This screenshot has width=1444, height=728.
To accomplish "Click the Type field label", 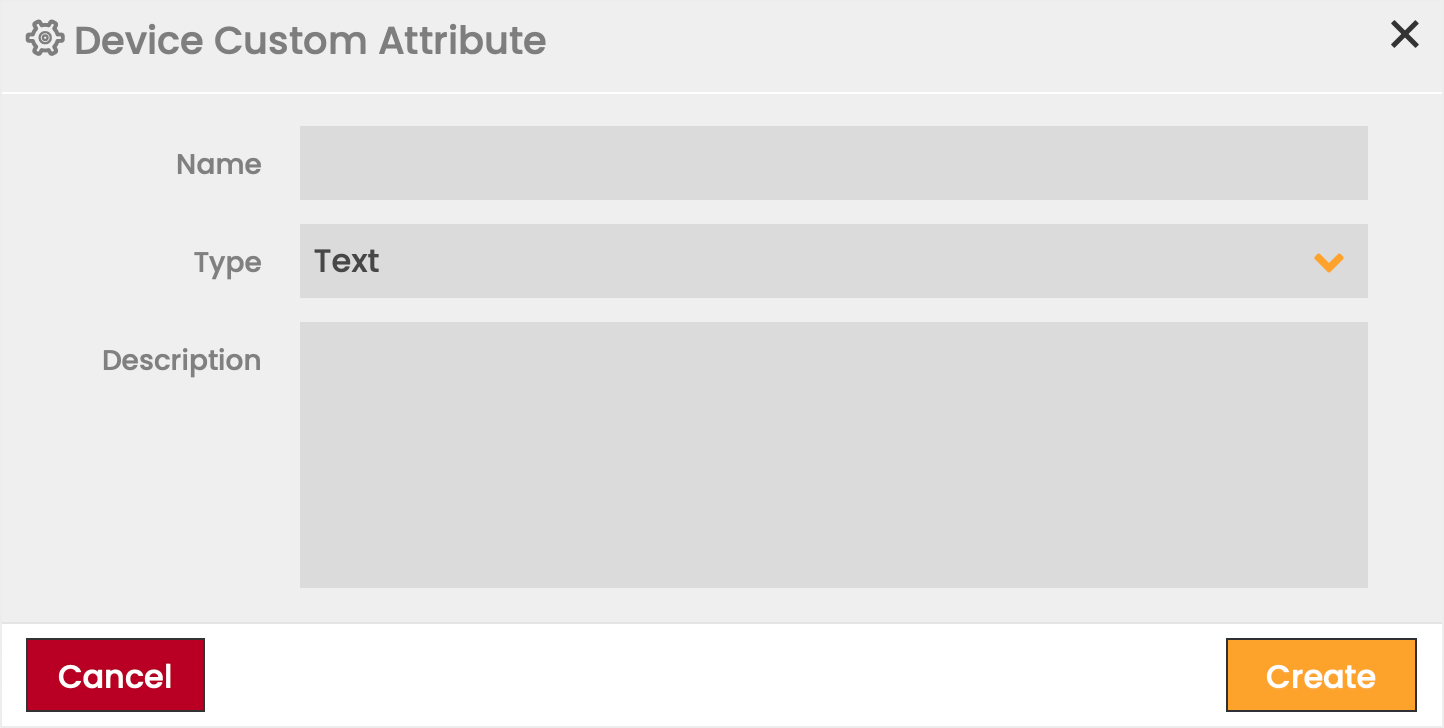I will coord(227,263).
